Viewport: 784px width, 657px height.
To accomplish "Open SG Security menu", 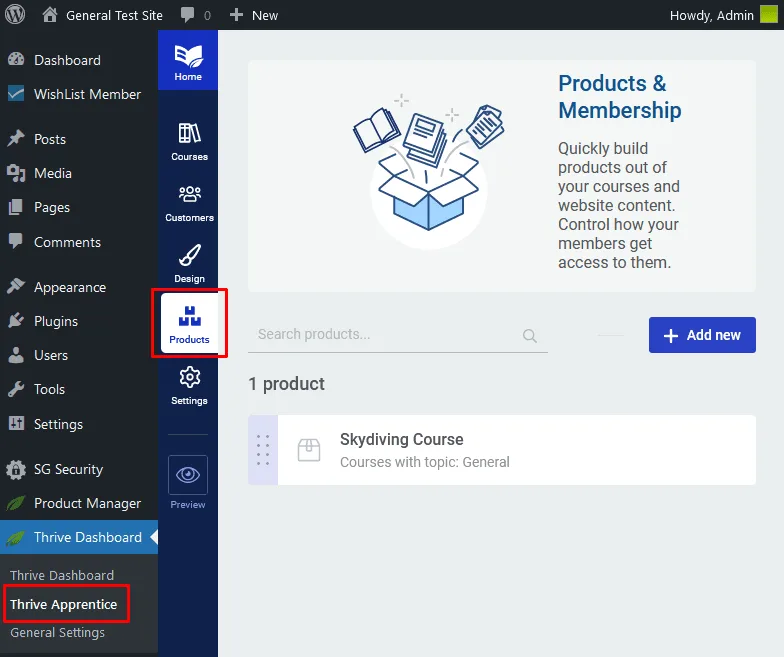I will (79, 469).
